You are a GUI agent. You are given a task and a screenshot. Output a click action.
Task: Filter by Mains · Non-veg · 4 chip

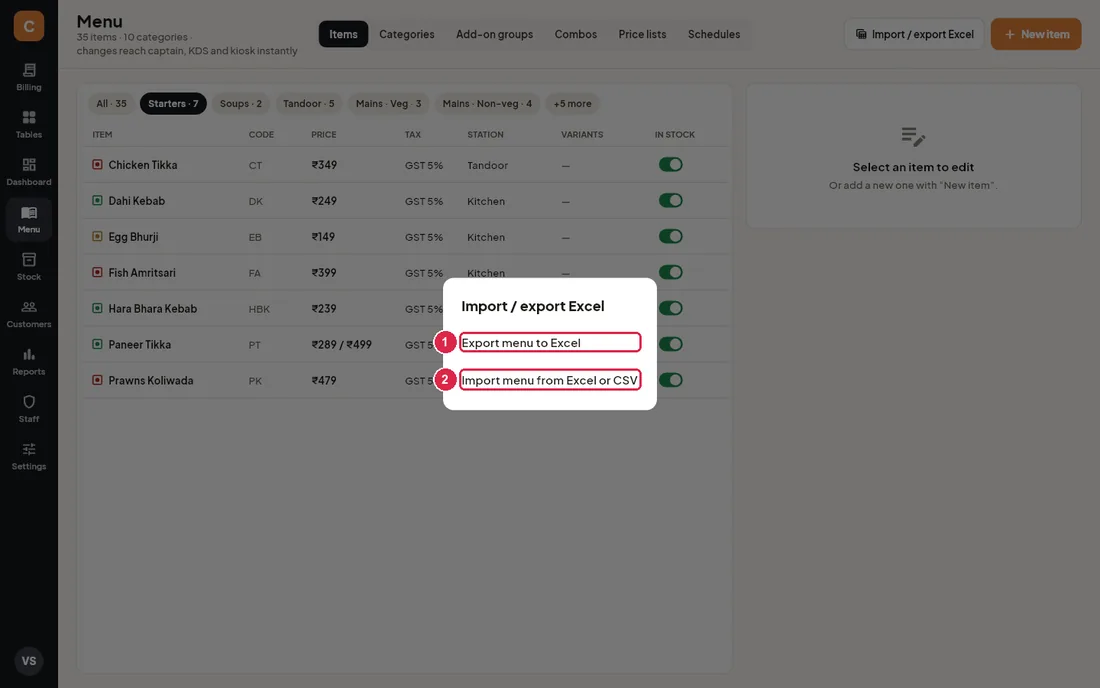coord(488,104)
